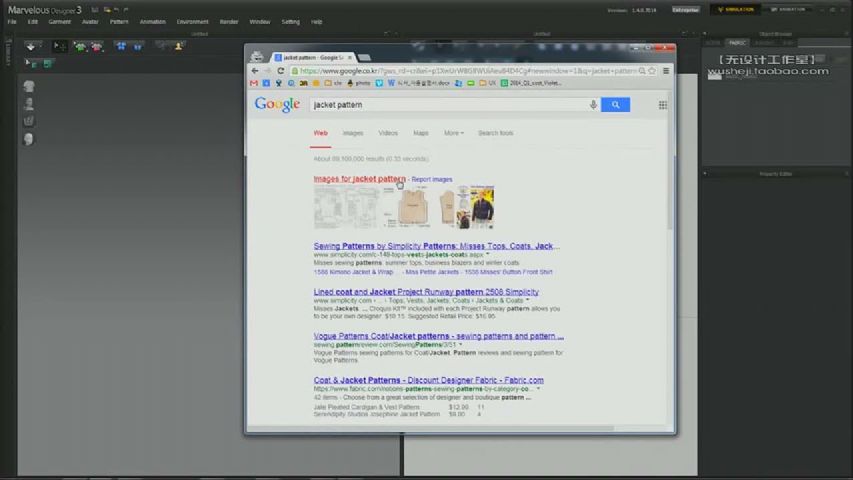
Task: Expand the Property Editor panel arrow
Action: (705, 174)
